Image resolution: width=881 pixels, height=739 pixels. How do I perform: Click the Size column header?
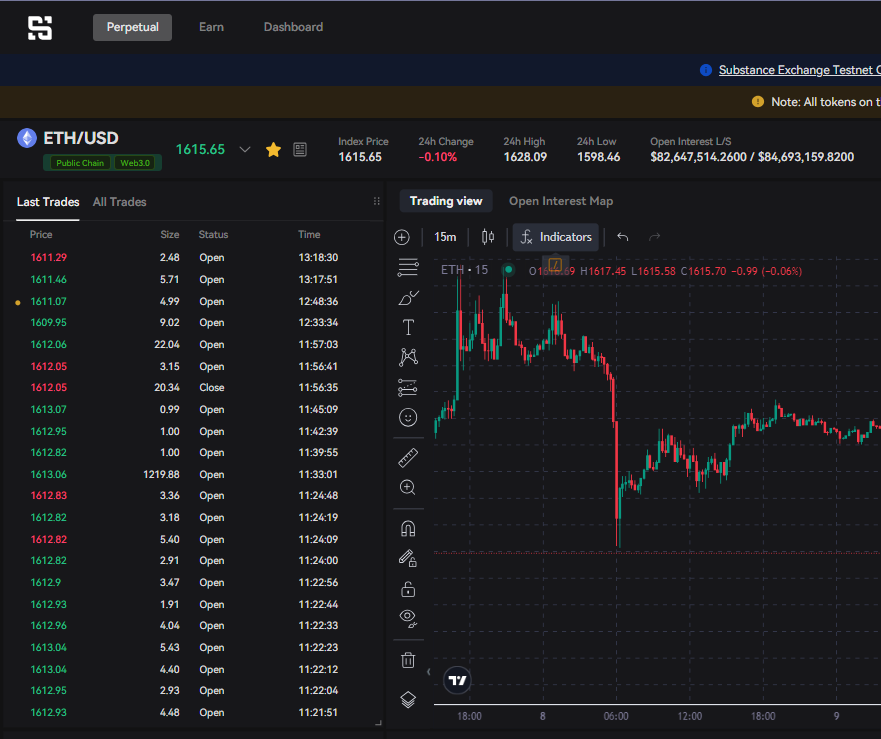(170, 234)
